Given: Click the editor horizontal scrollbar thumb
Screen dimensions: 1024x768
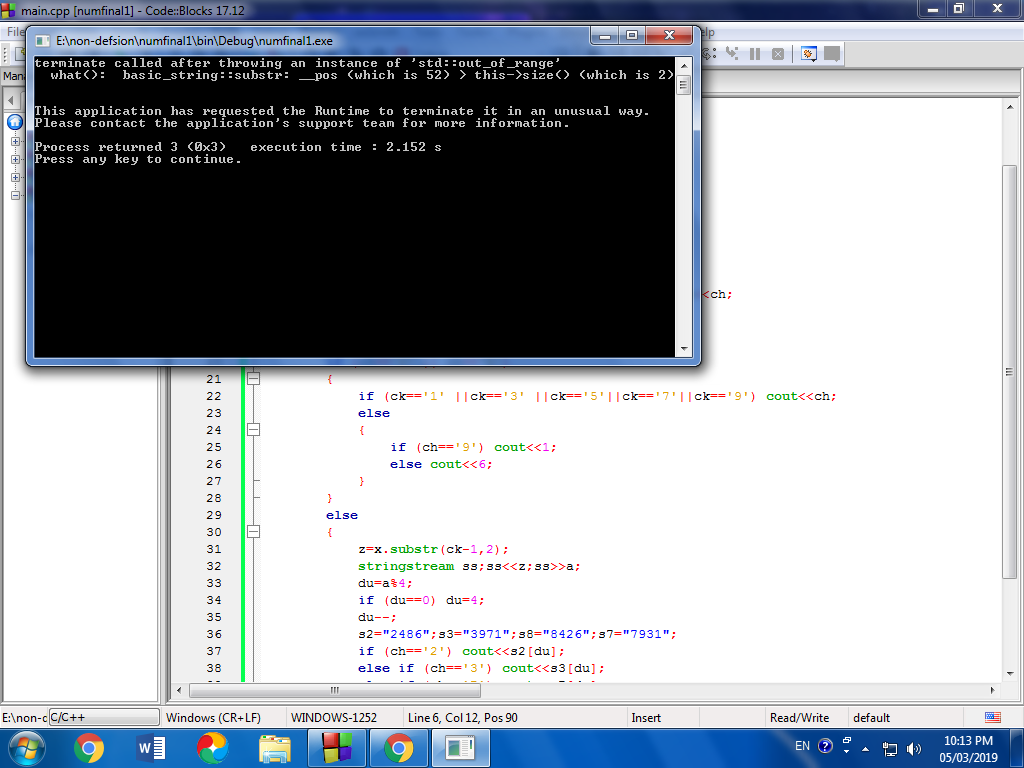Looking at the screenshot, I should click(335, 690).
